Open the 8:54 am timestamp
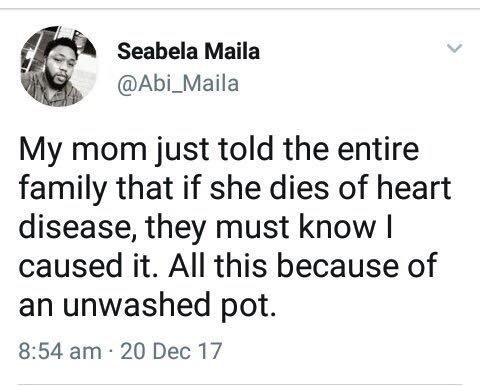 tap(60, 351)
